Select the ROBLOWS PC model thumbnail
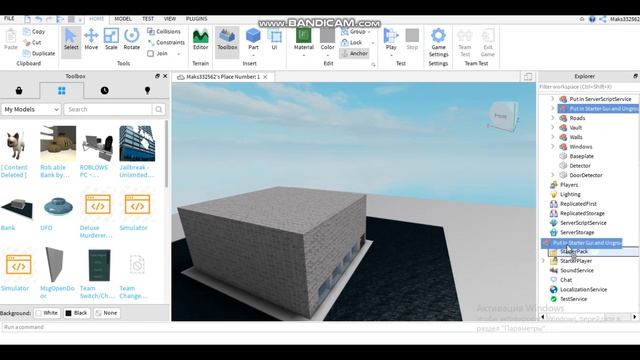The height and width of the screenshot is (360, 640). point(97,144)
